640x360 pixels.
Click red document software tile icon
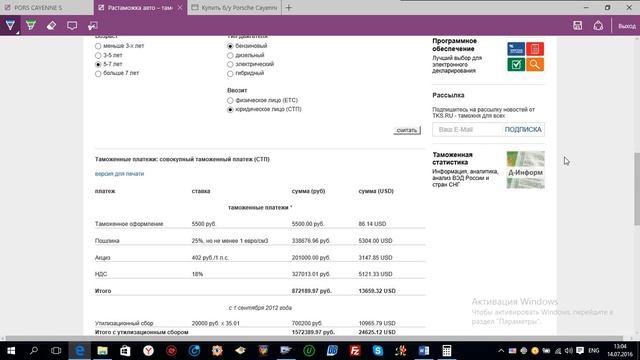click(535, 49)
